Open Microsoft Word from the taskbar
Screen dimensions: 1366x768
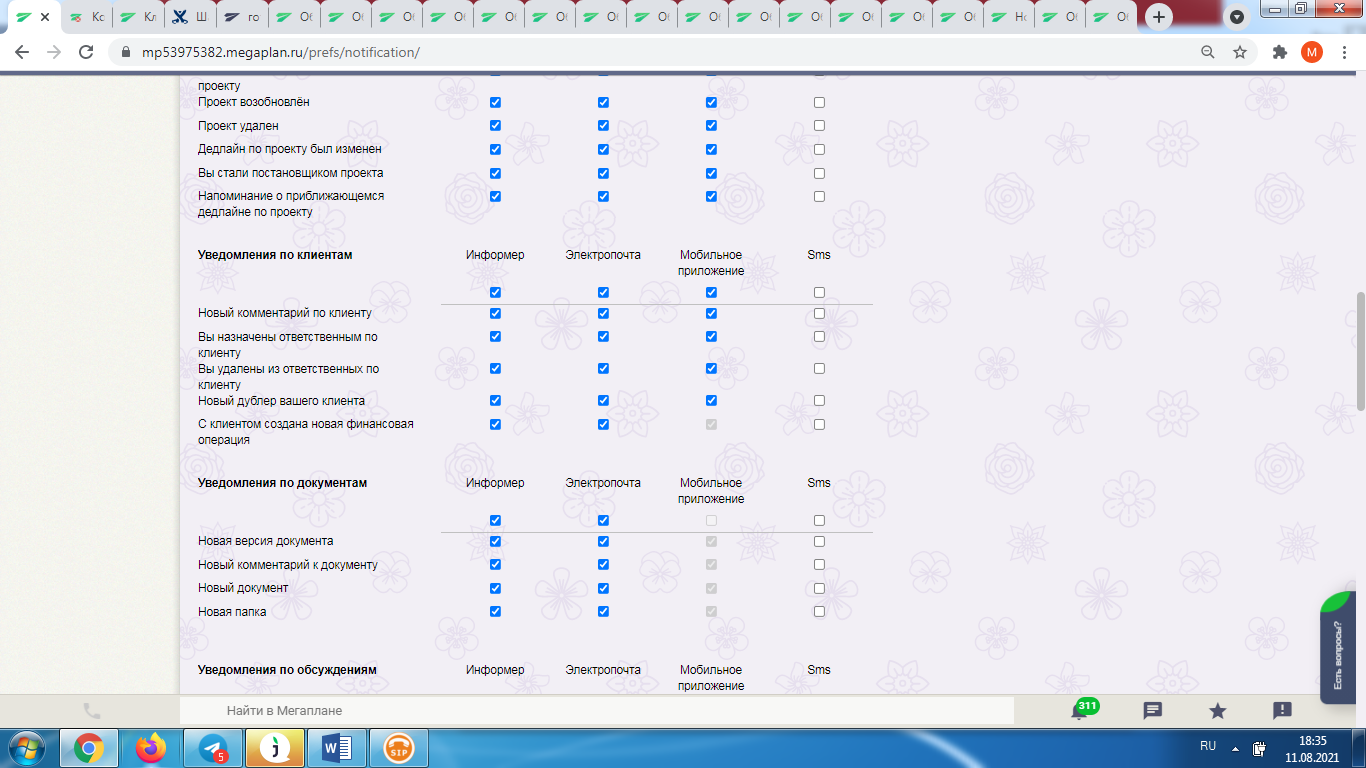point(337,748)
